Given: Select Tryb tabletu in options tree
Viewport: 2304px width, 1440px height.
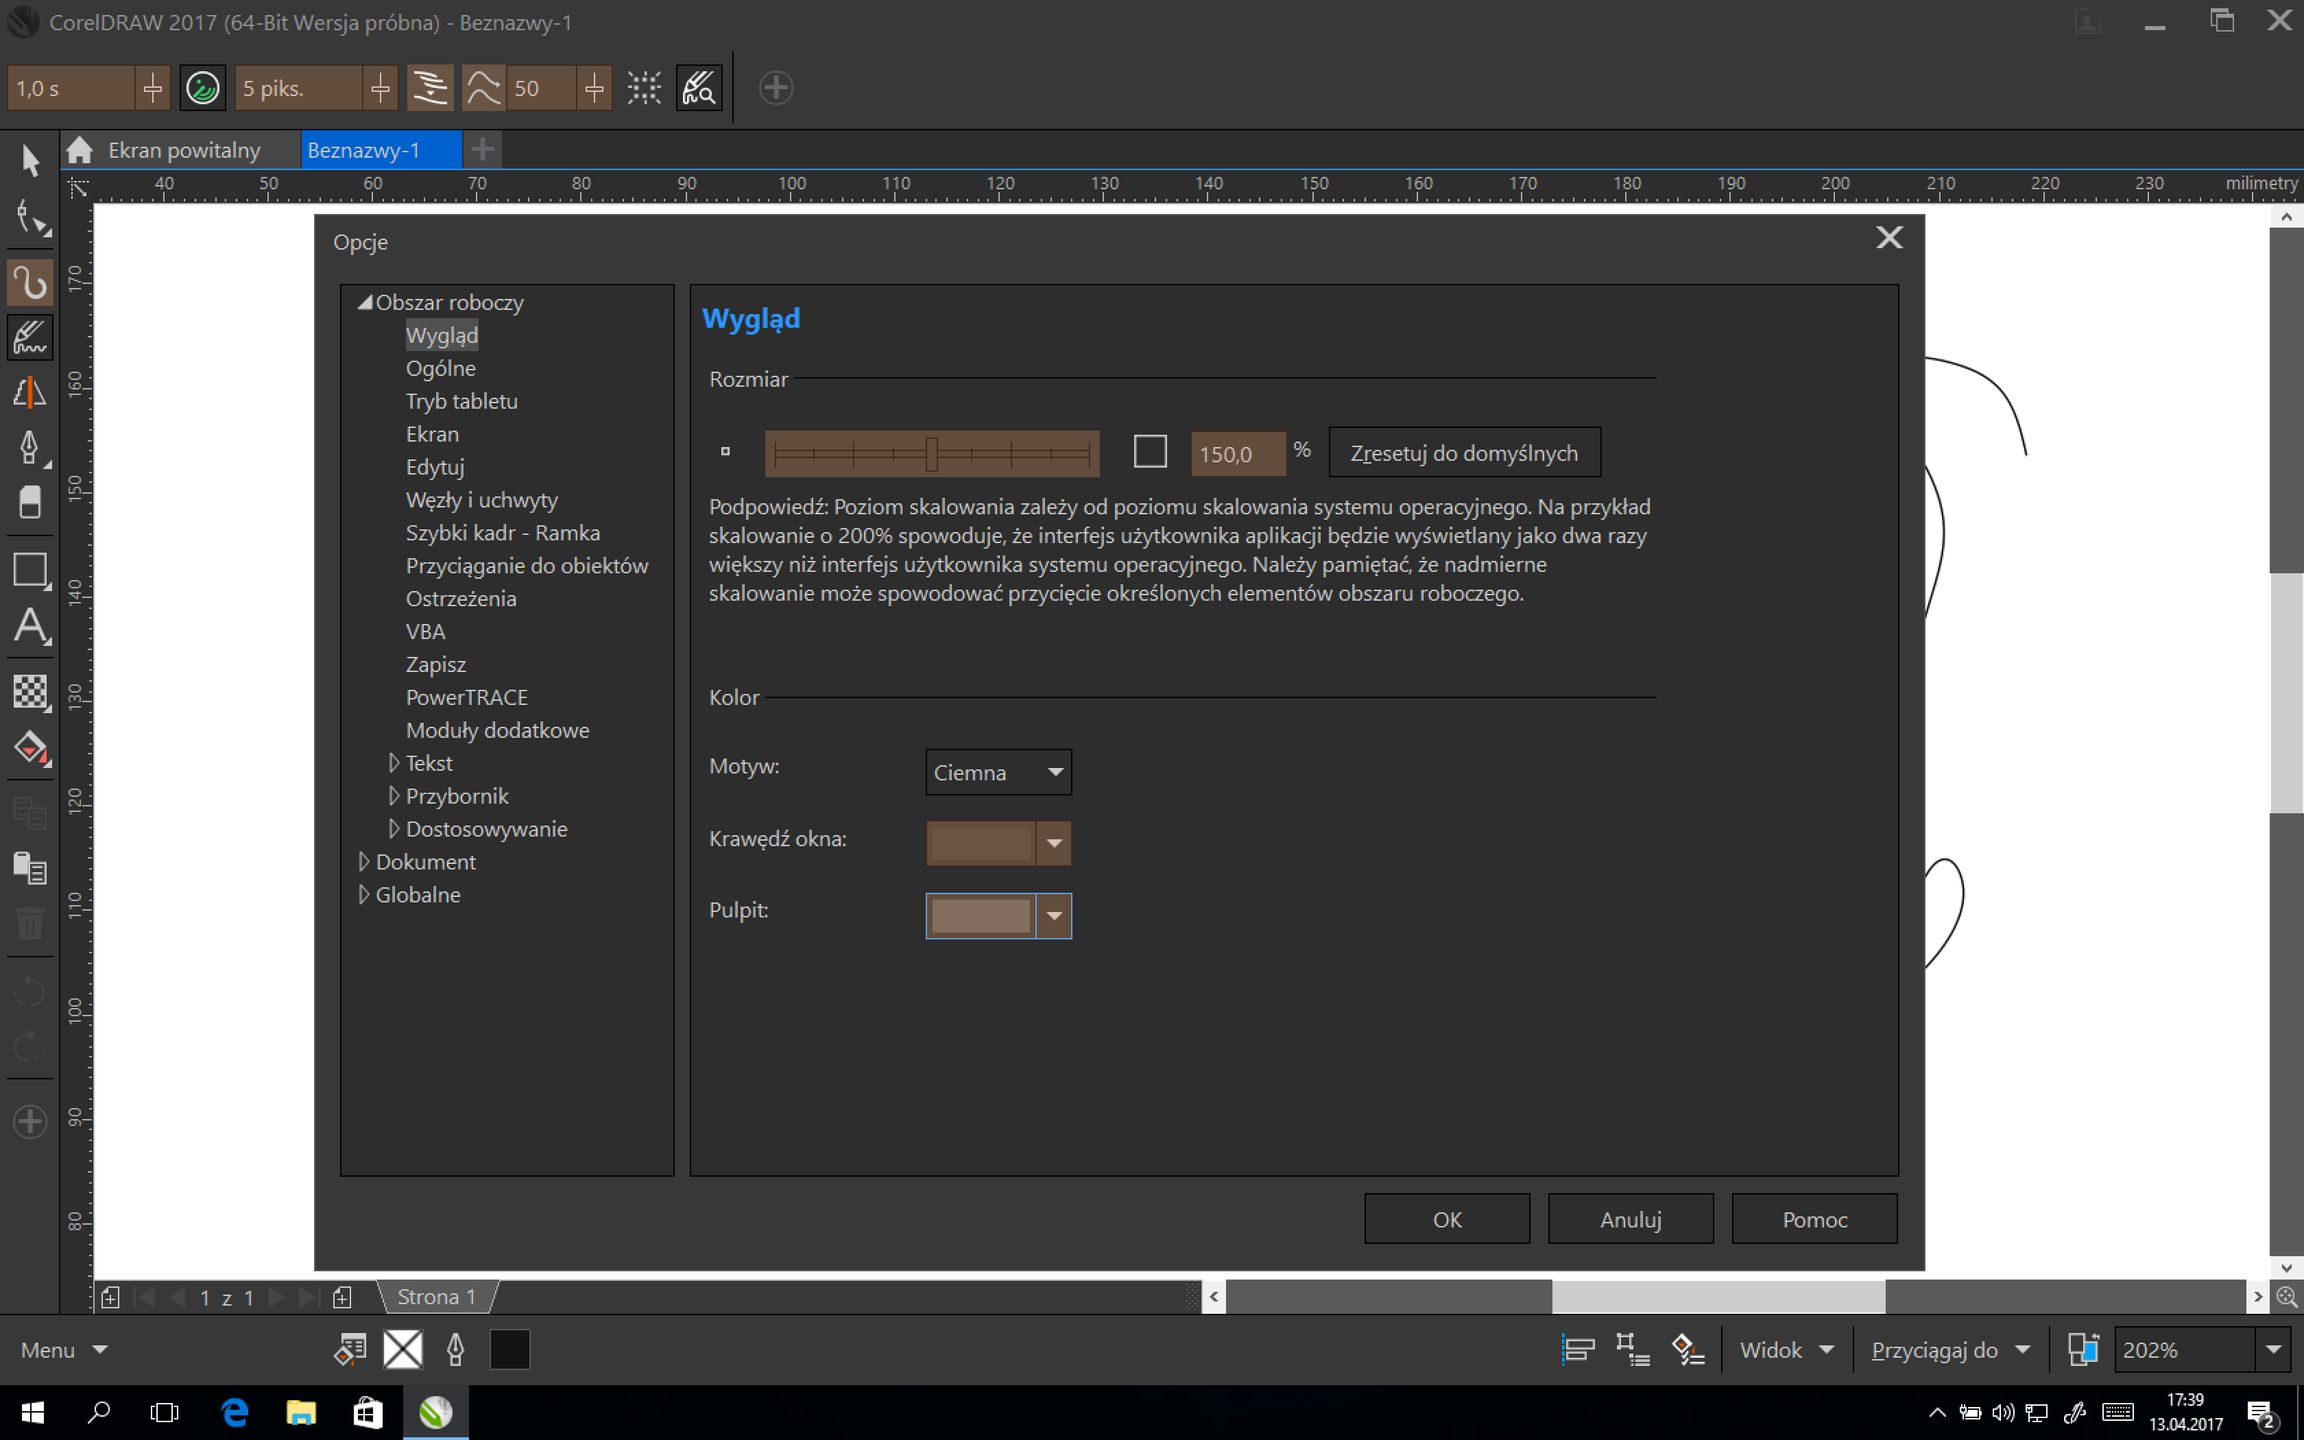Looking at the screenshot, I should [x=461, y=401].
